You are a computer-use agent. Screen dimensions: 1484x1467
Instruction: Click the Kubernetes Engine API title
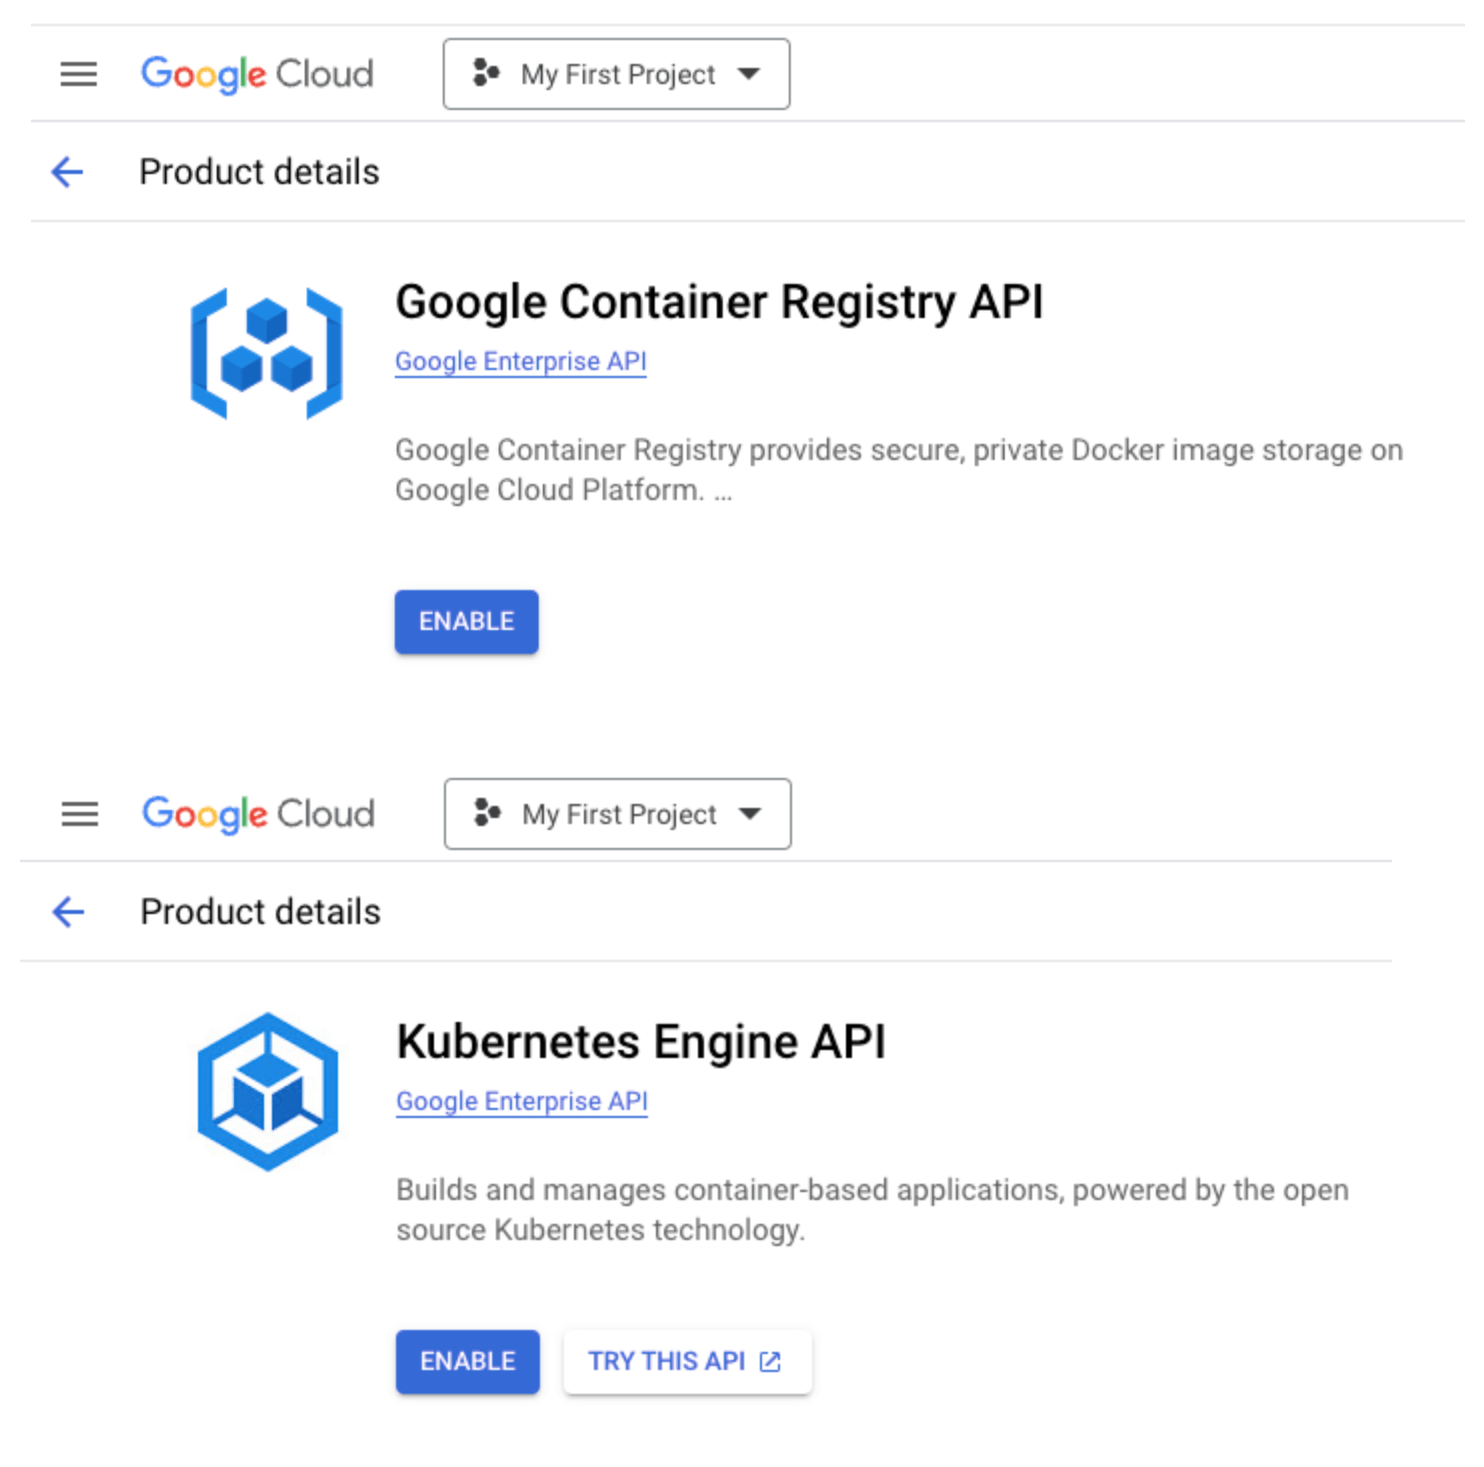[x=641, y=1042]
